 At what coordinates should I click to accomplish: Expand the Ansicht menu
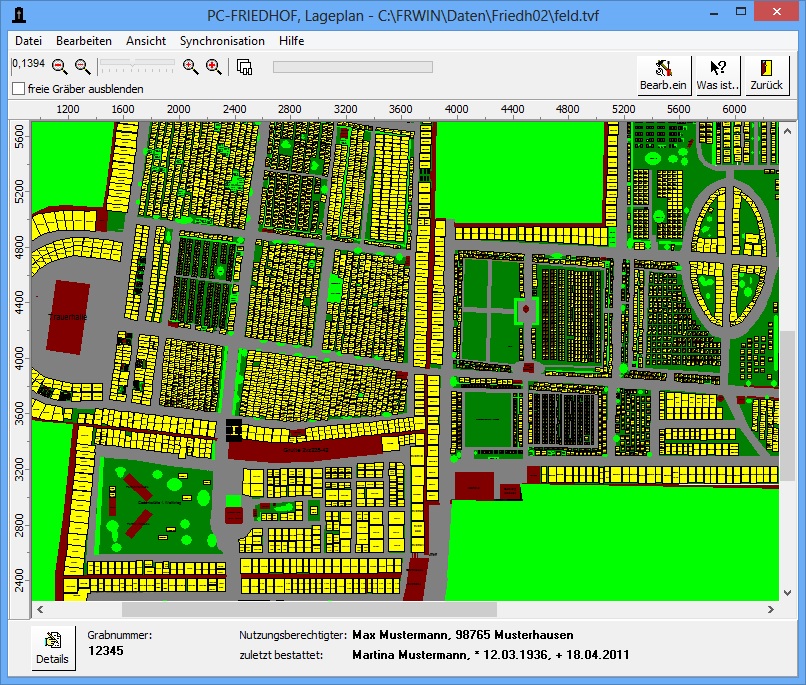tap(146, 41)
